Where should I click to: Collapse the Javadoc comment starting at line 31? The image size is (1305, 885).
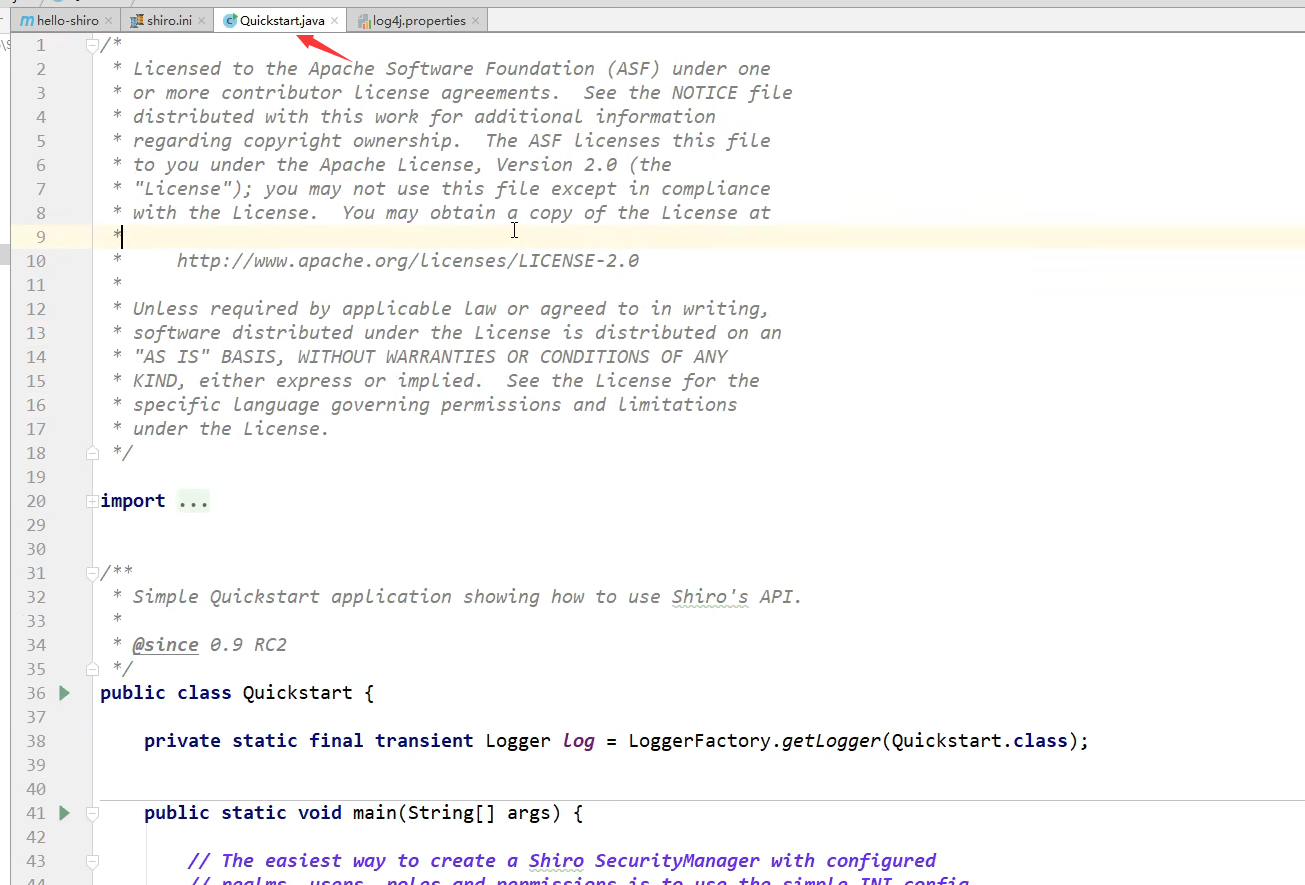coord(92,573)
